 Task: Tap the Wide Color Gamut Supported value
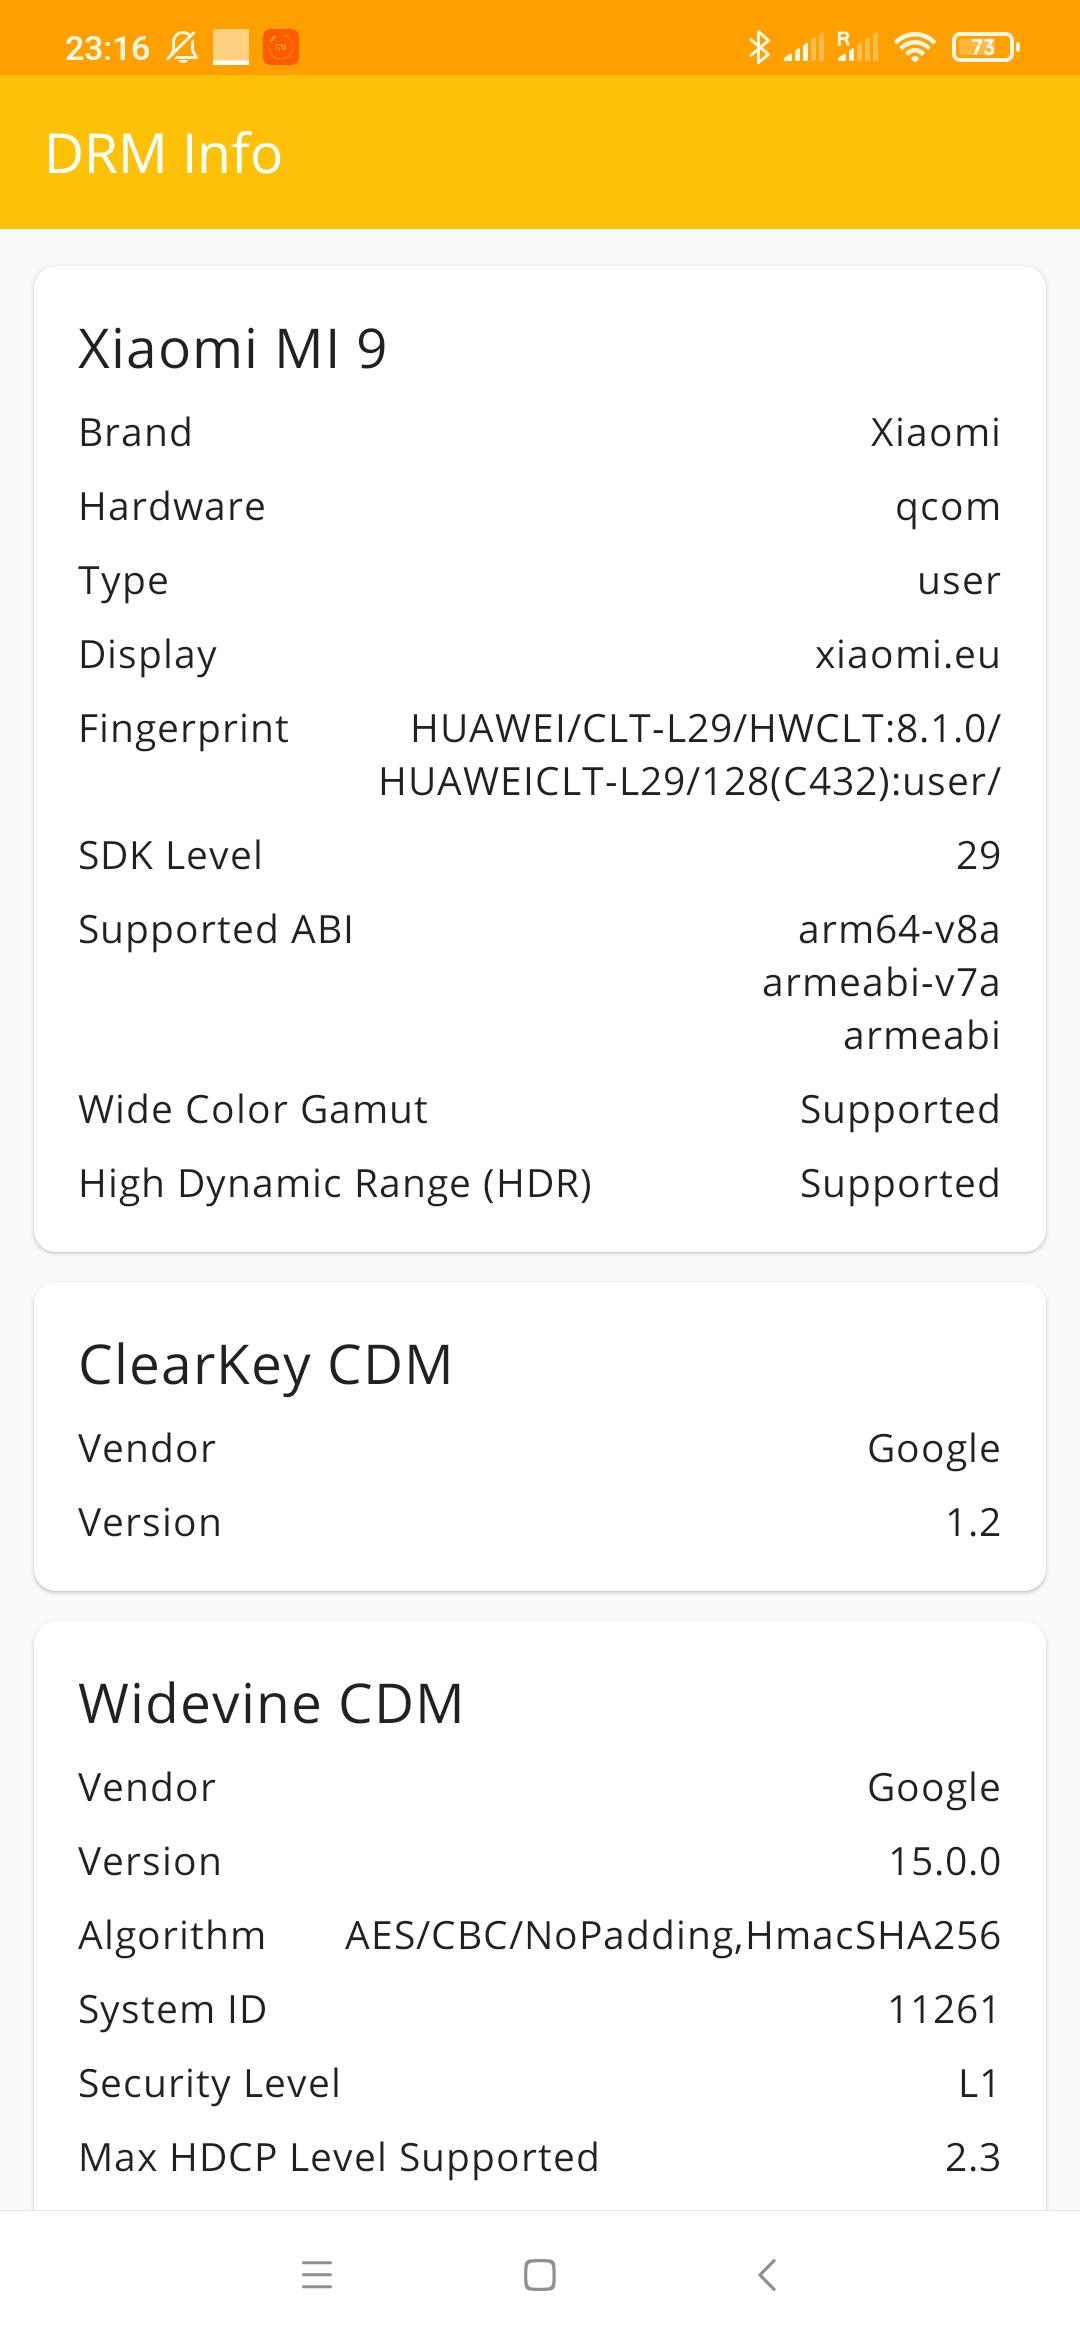(x=899, y=1110)
